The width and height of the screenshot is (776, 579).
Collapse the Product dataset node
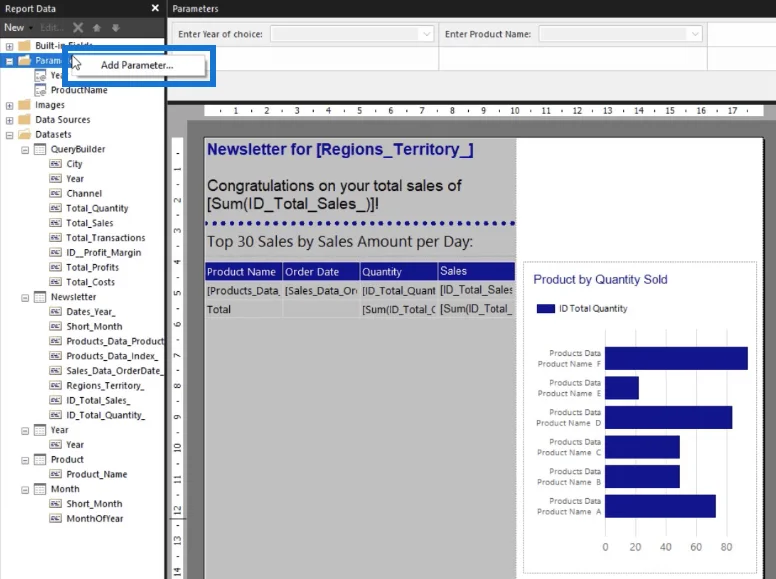click(25, 461)
